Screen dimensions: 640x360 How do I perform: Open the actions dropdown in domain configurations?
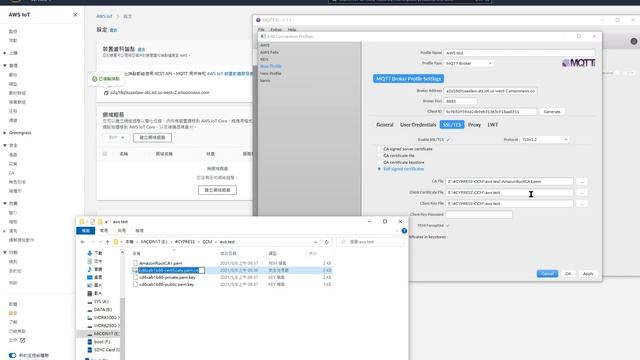click(x=116, y=138)
